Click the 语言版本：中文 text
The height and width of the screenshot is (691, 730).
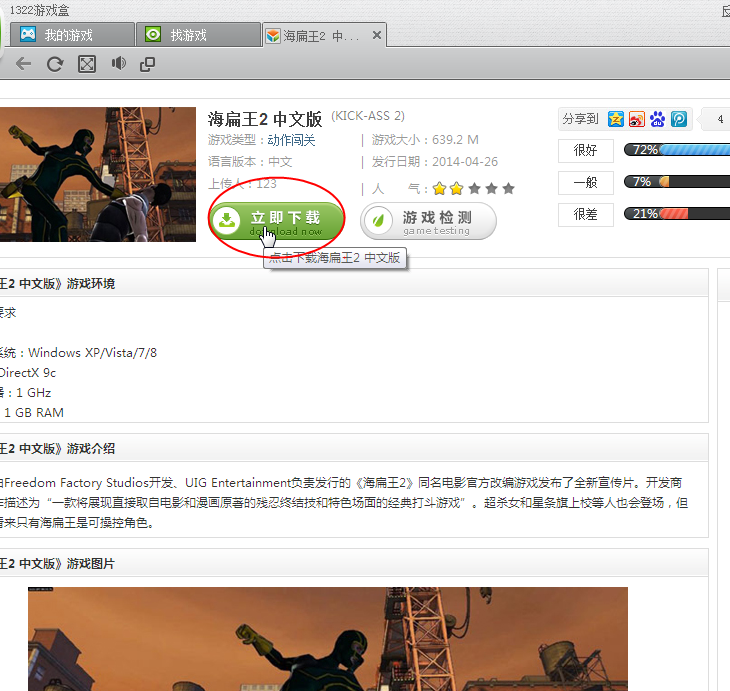[x=250, y=162]
